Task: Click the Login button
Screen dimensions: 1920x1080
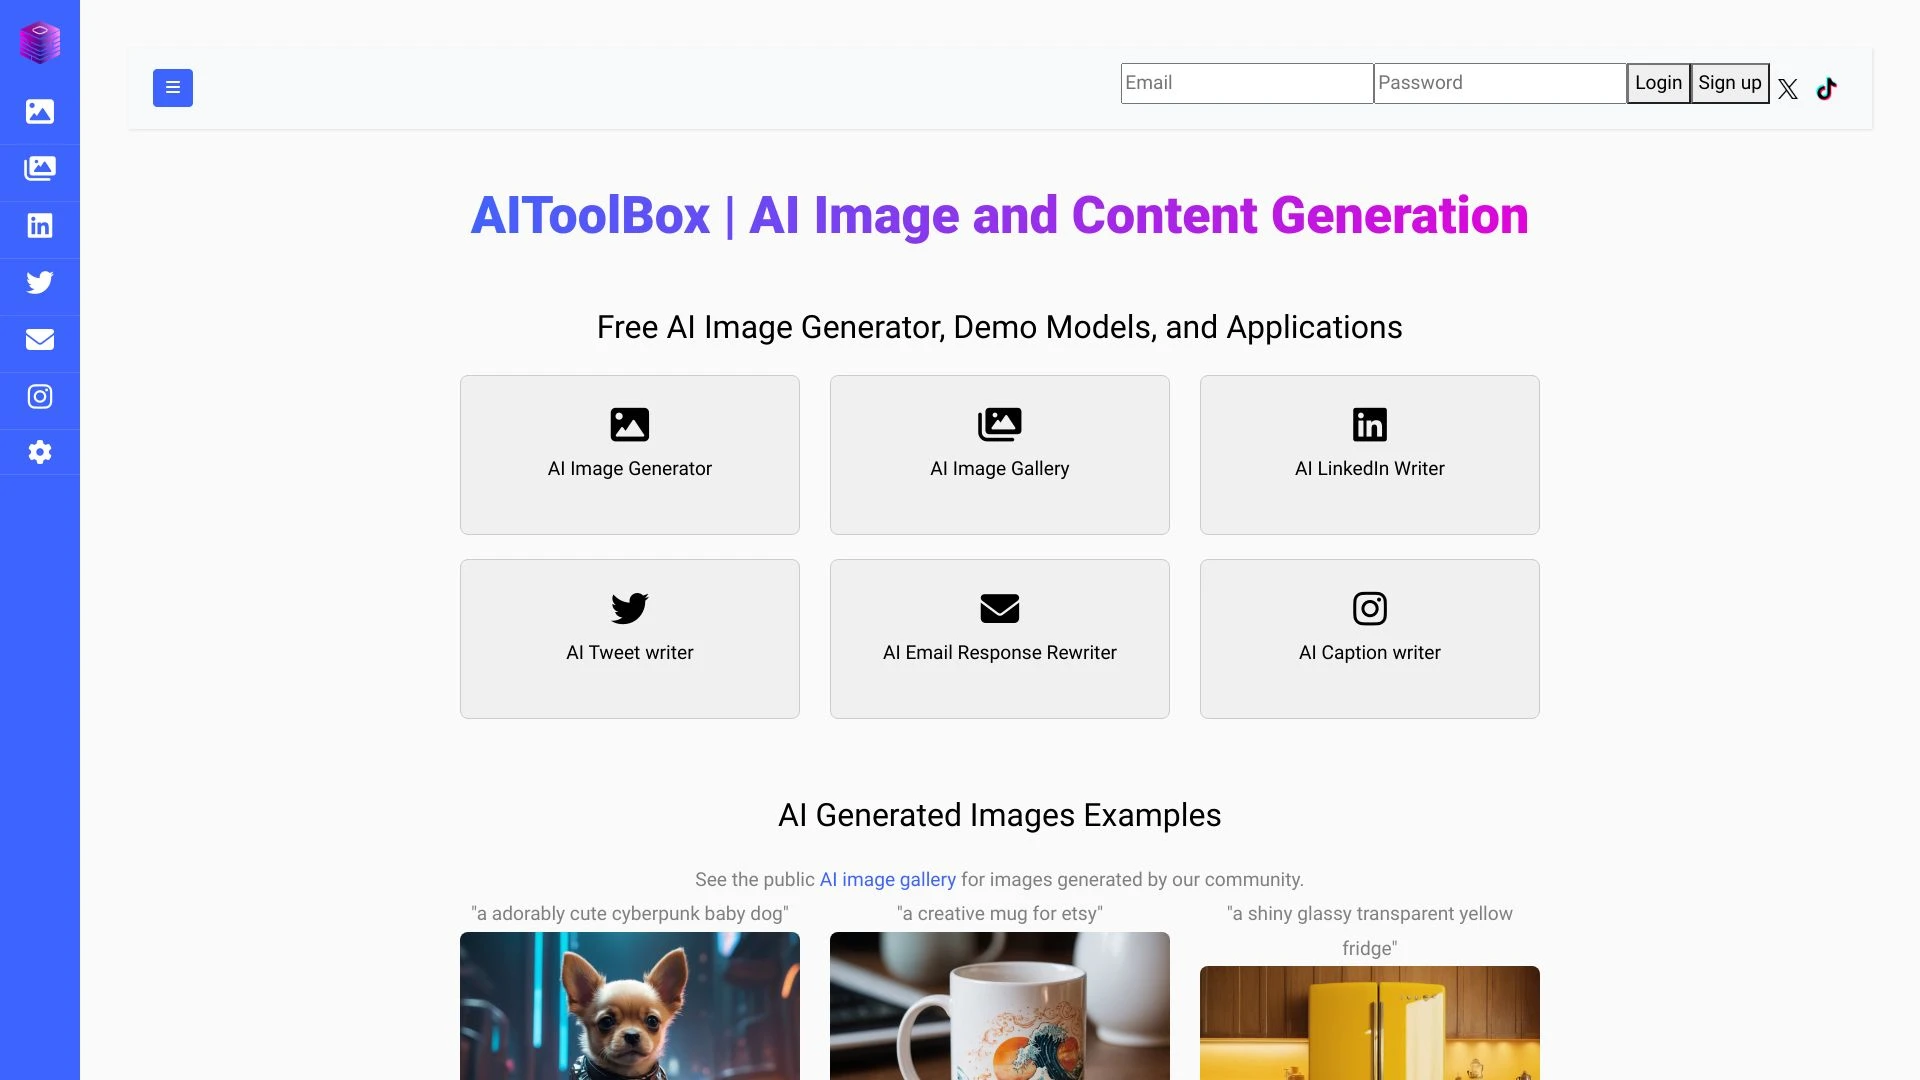Action: click(x=1658, y=83)
